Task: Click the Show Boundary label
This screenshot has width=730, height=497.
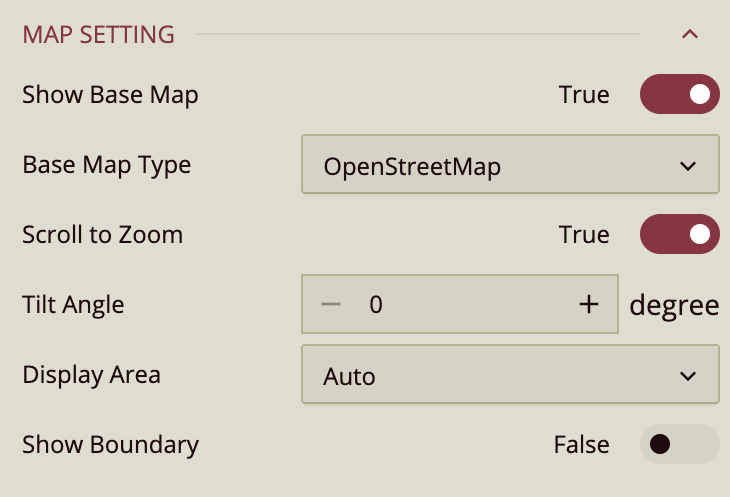Action: 110,445
